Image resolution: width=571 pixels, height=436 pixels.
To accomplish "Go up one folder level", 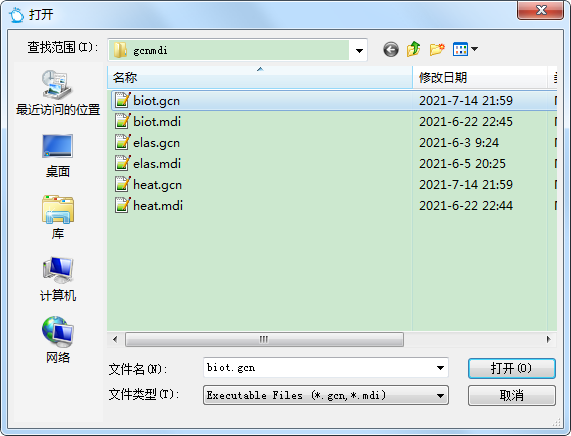I will pyautogui.click(x=414, y=49).
